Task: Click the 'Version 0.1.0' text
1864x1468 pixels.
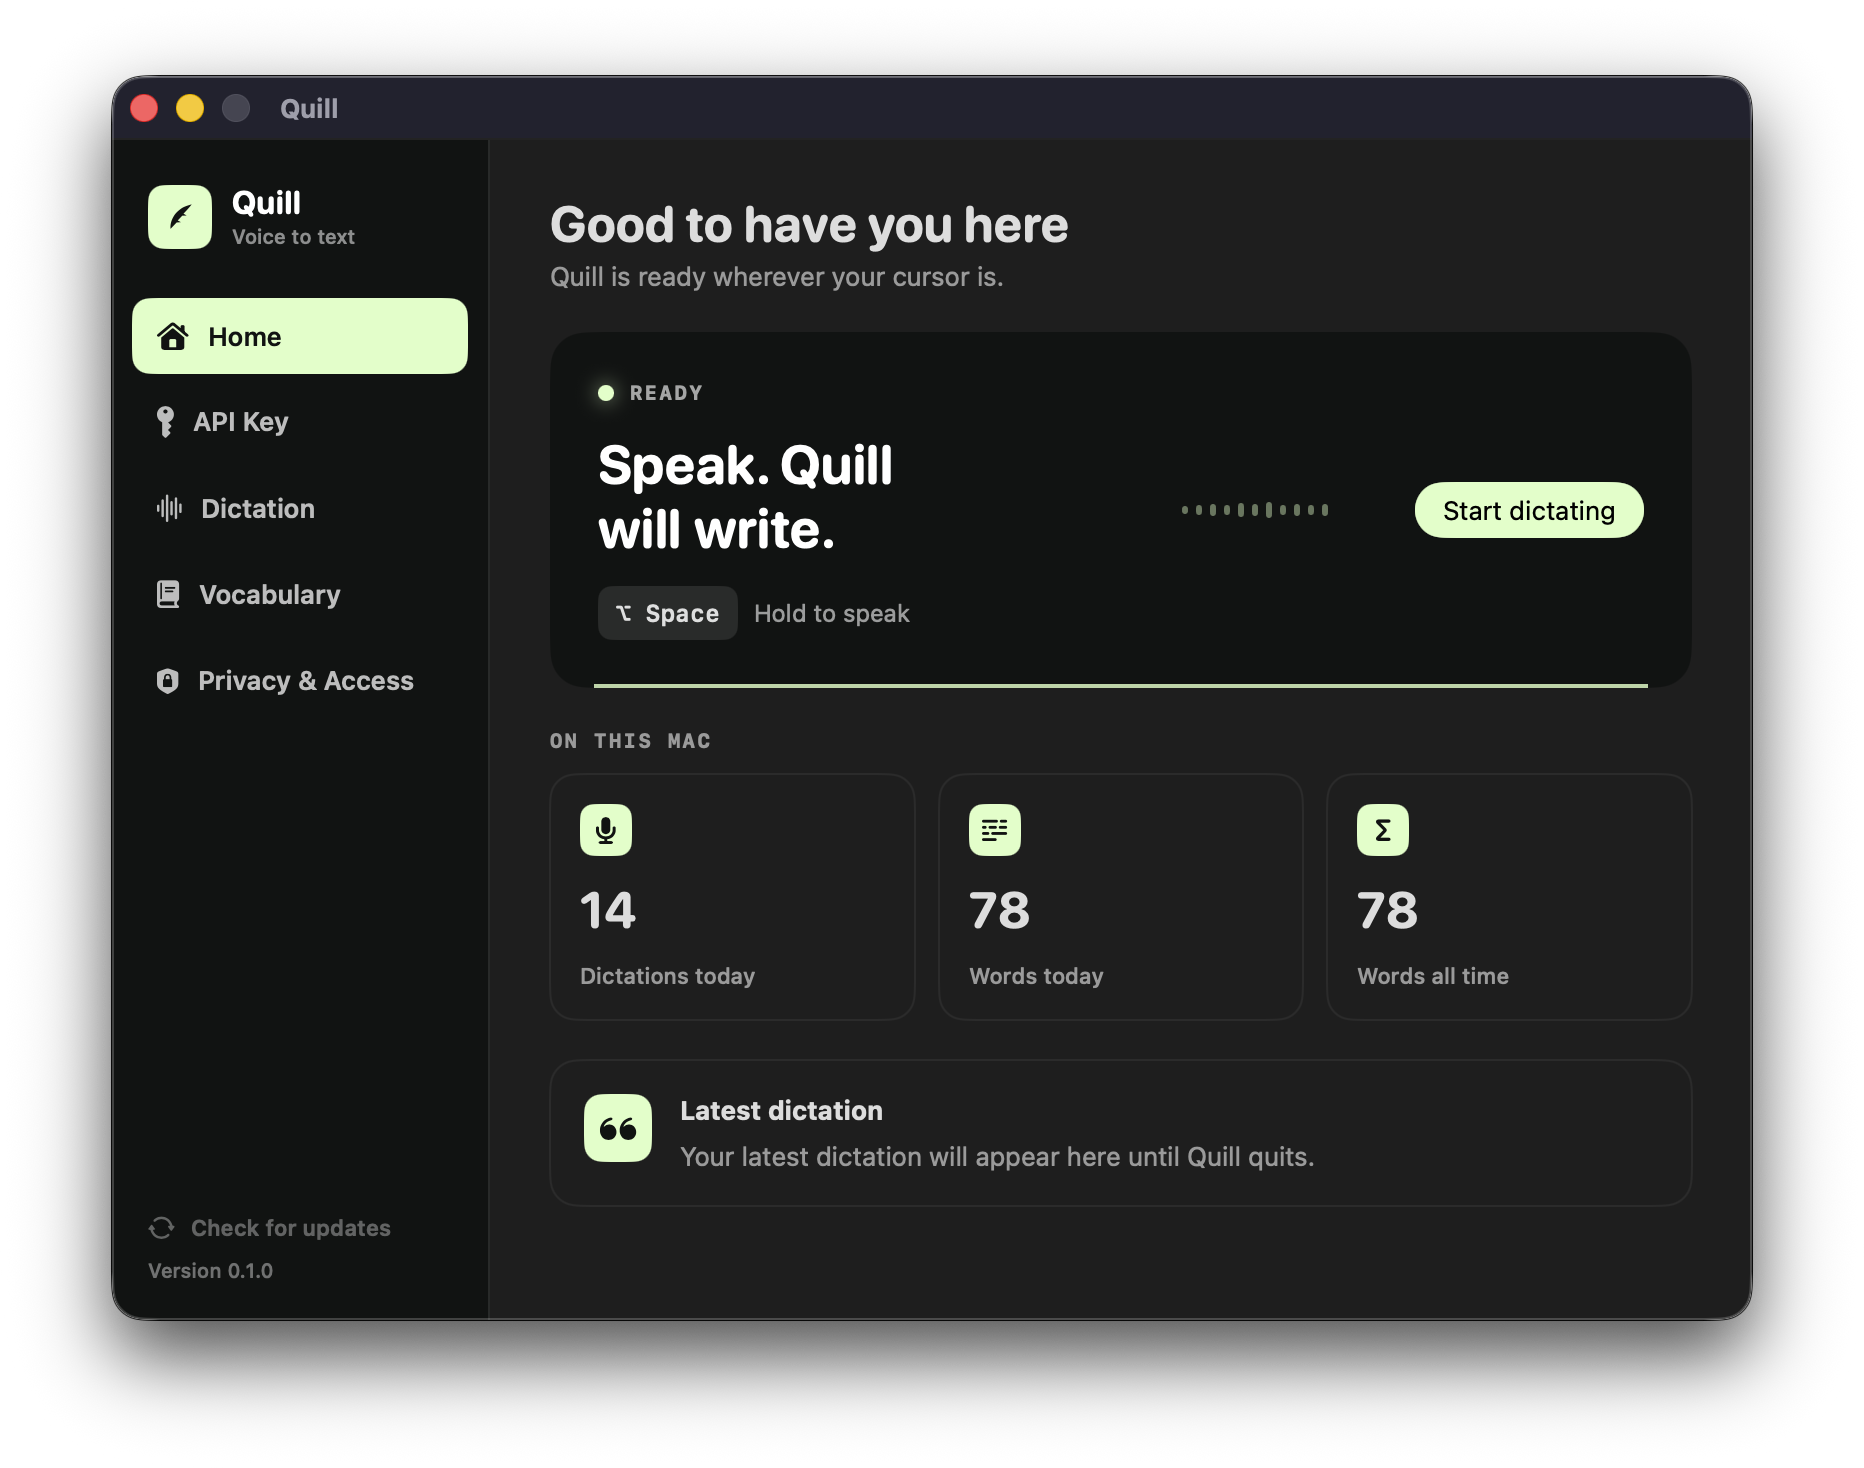Action: (210, 1271)
